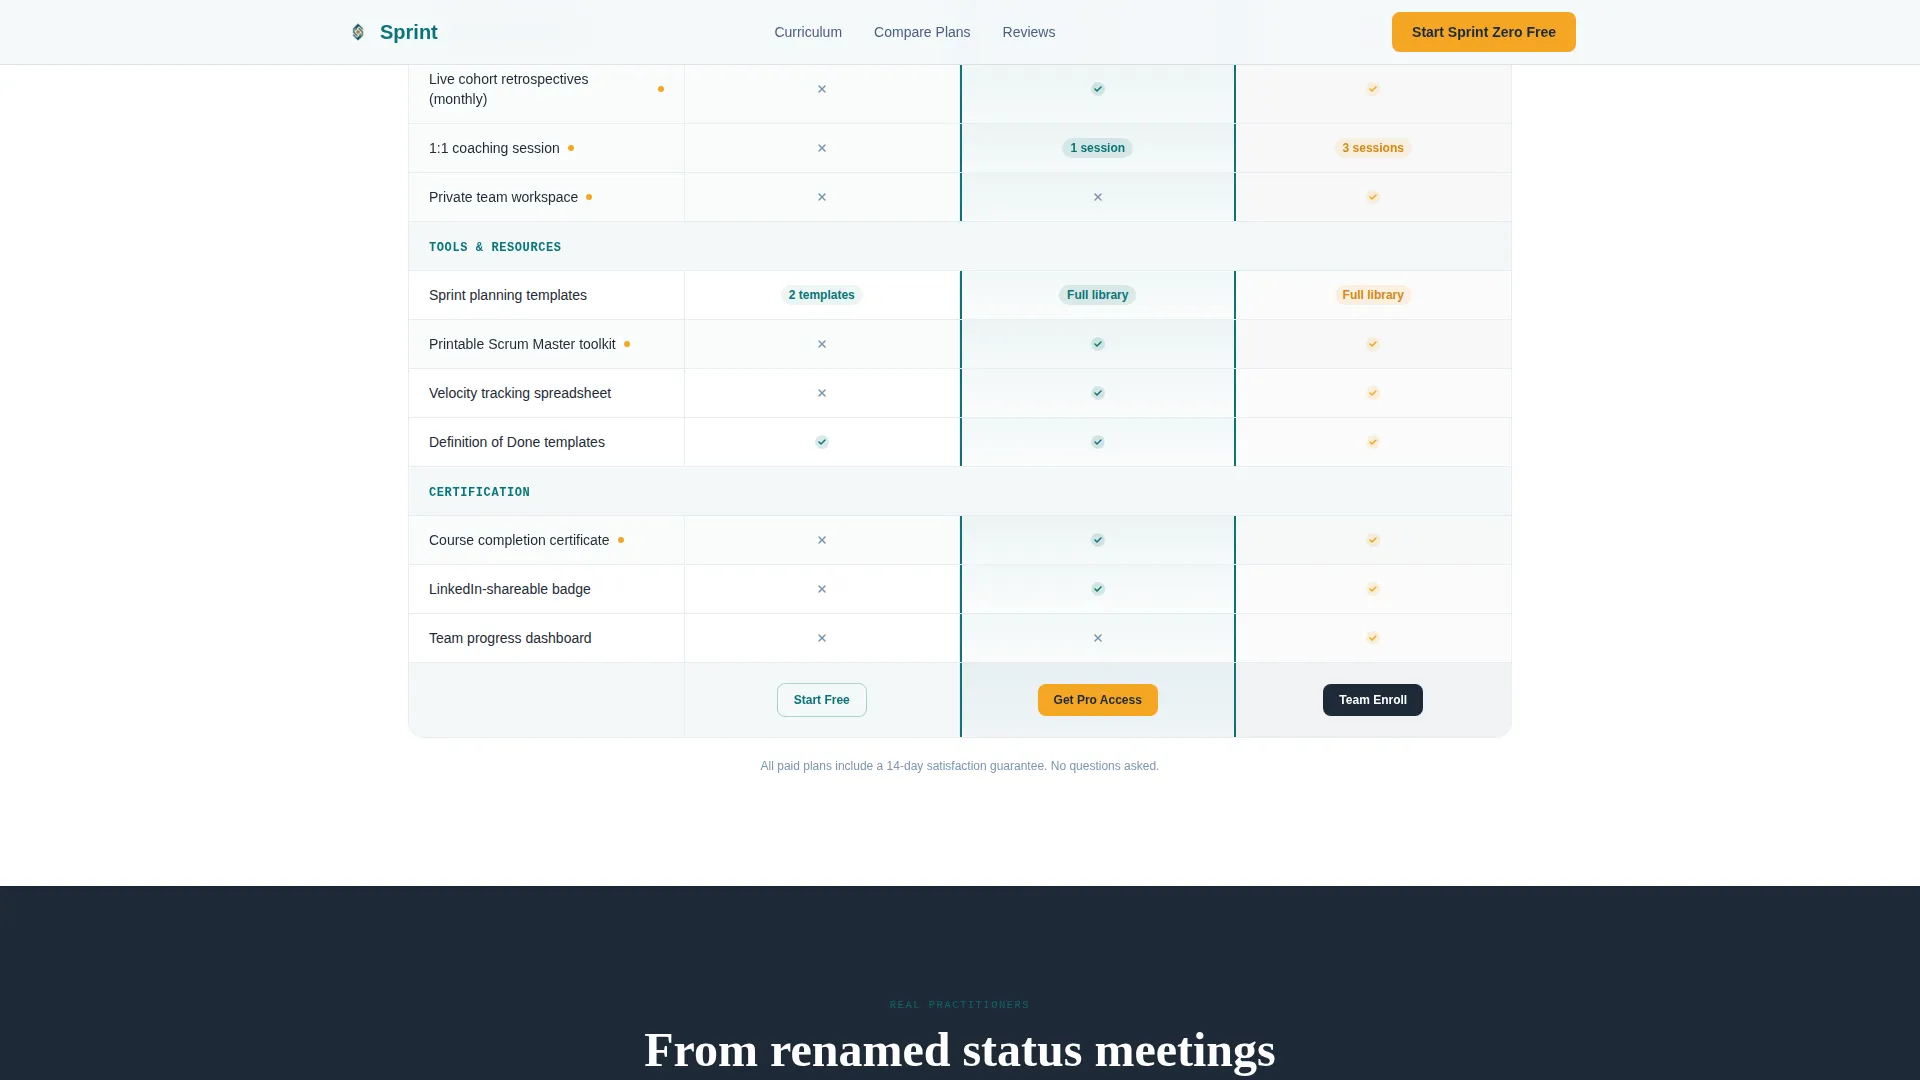The height and width of the screenshot is (1080, 1920).
Task: Click Pro column checkmark for Printable Scrum Master toolkit
Action: click(1098, 344)
